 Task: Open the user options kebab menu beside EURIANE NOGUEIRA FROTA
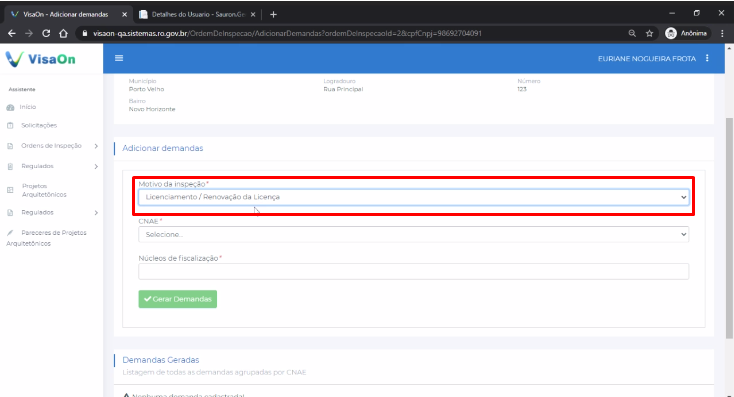click(707, 58)
